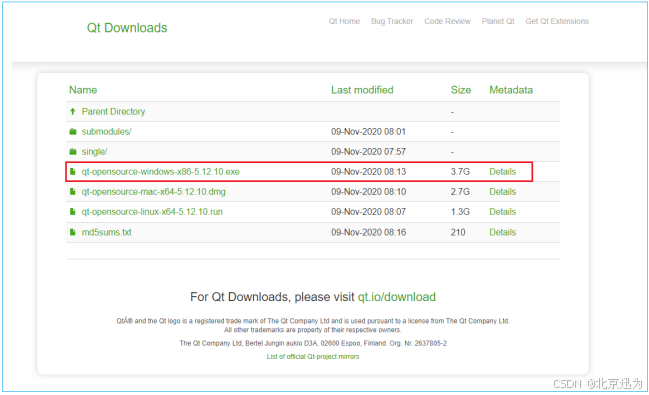Open Planet Qt in the top navigation

(x=498, y=21)
